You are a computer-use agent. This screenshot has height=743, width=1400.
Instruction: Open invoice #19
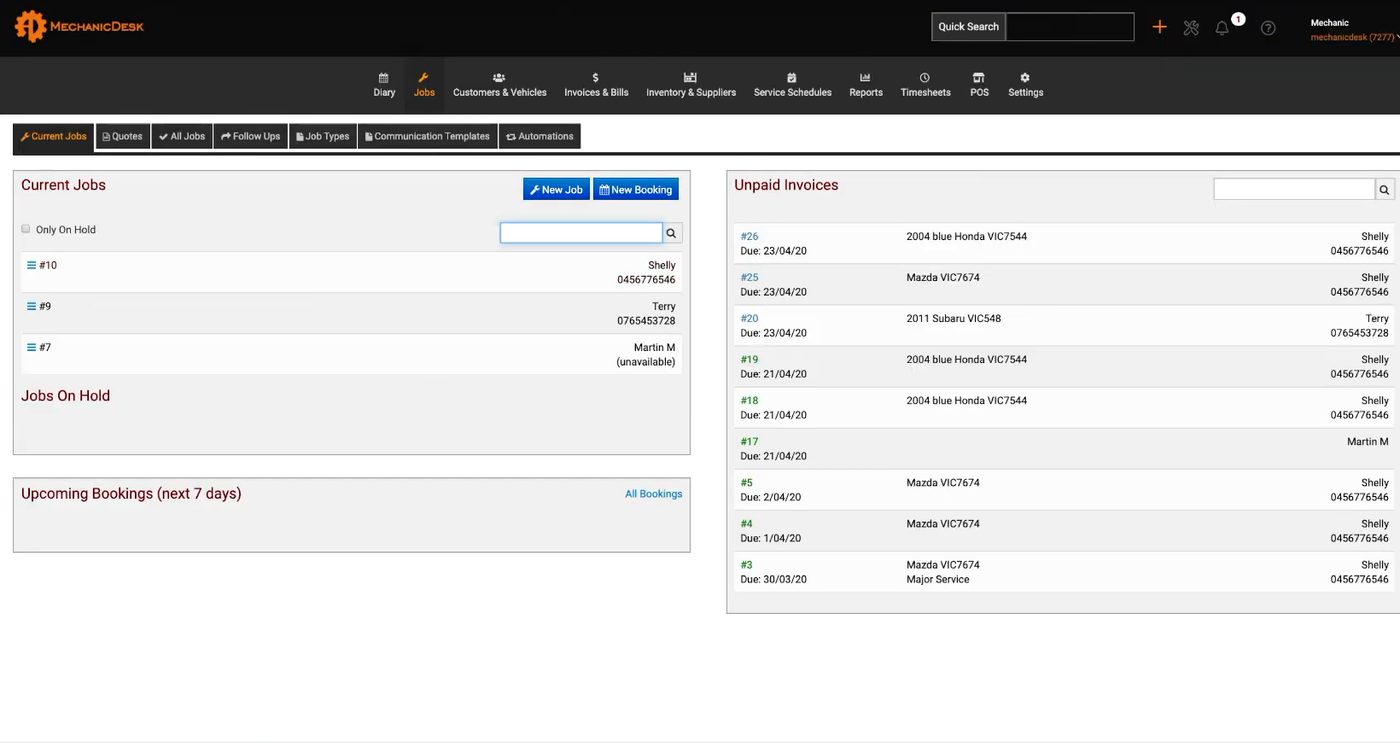[749, 360]
